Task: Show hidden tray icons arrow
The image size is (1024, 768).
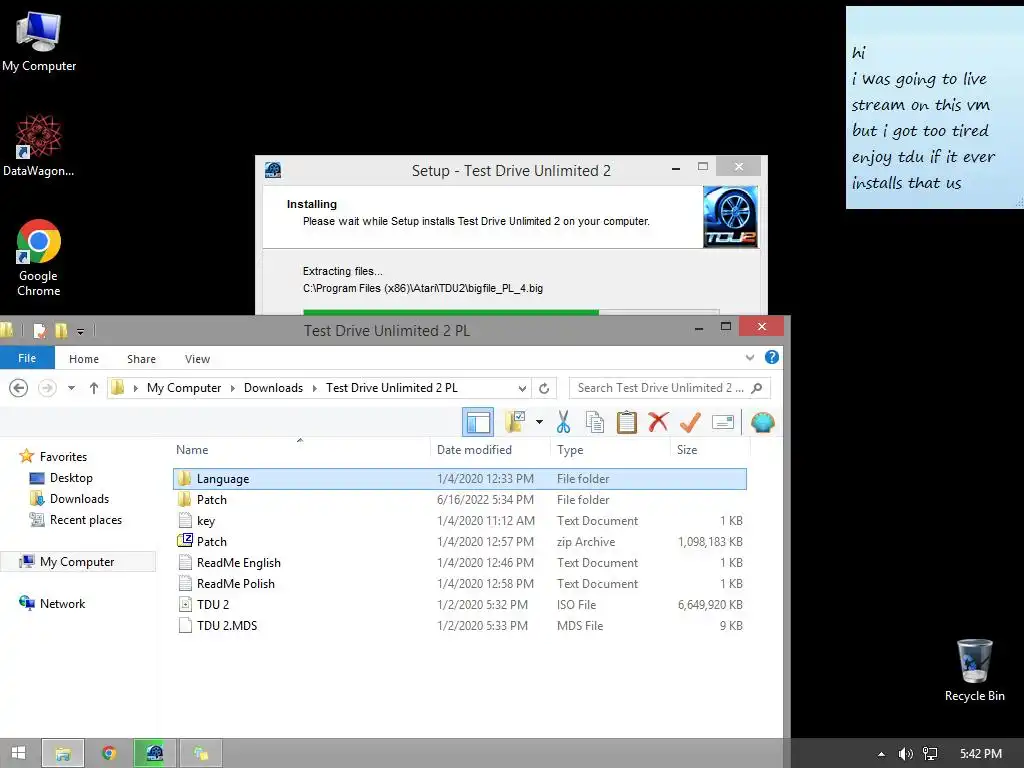Action: click(881, 754)
